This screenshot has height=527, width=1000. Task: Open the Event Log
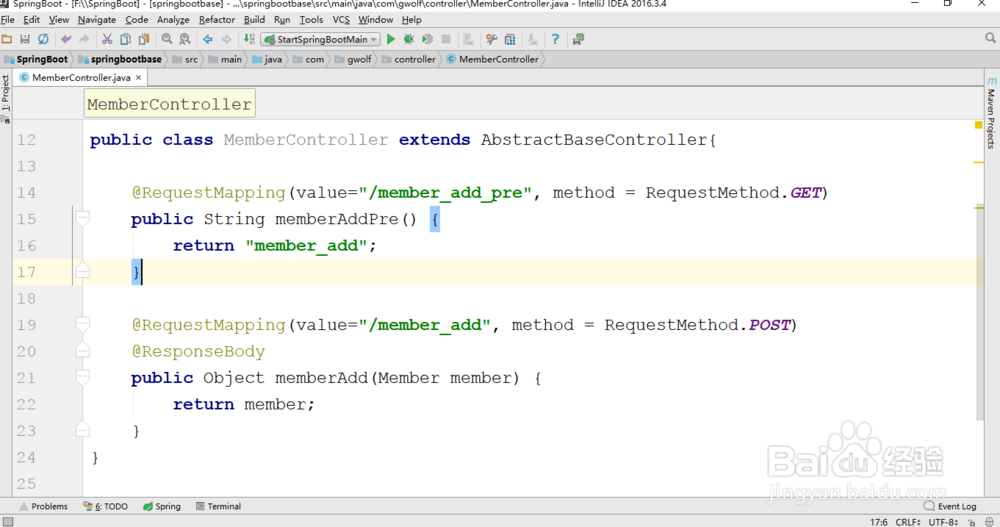coord(950,507)
